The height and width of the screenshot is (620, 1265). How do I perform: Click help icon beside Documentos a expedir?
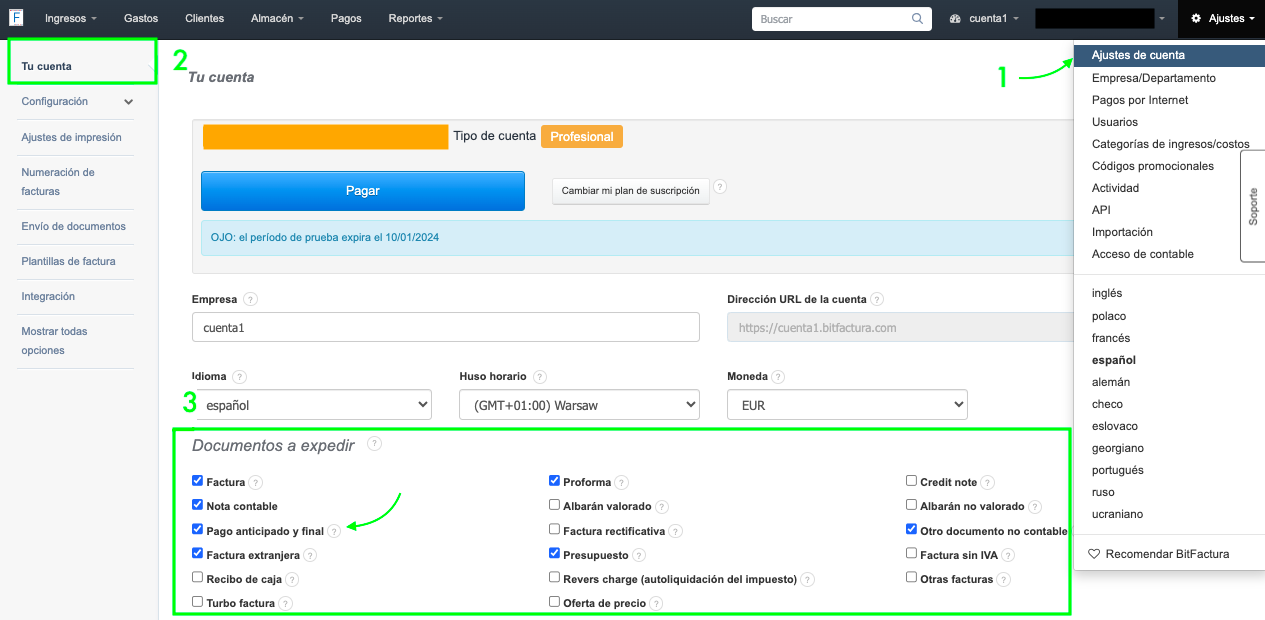pyautogui.click(x=374, y=444)
